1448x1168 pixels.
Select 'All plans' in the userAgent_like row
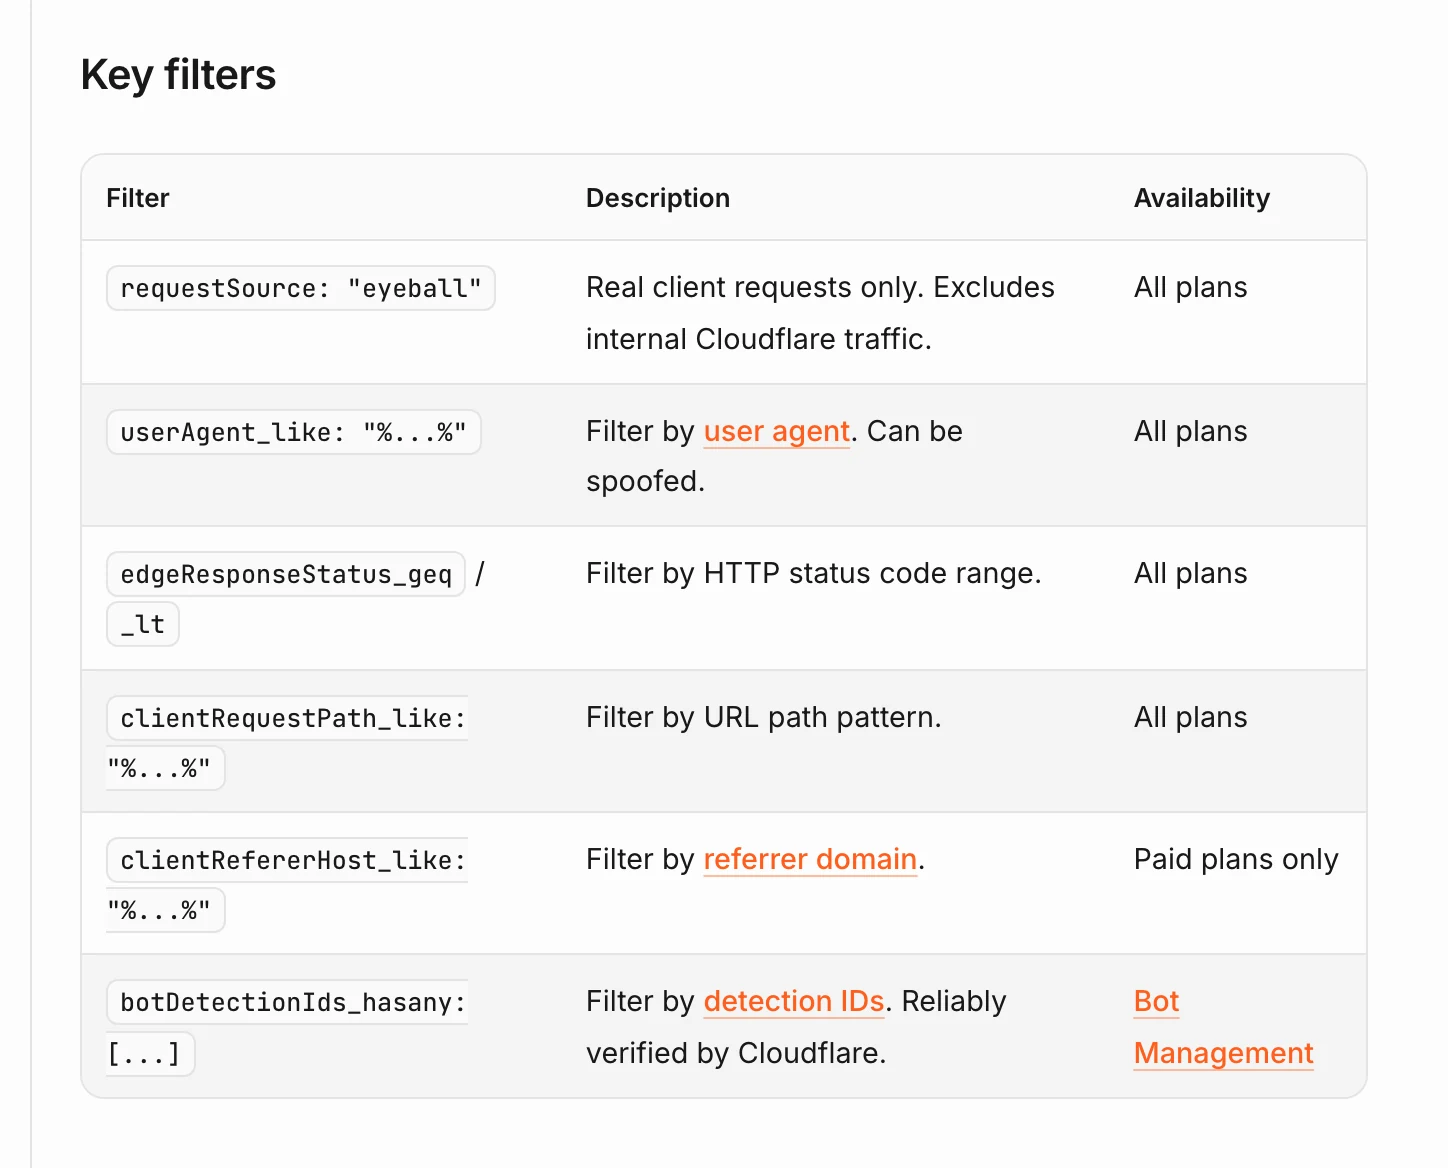[x=1191, y=431]
